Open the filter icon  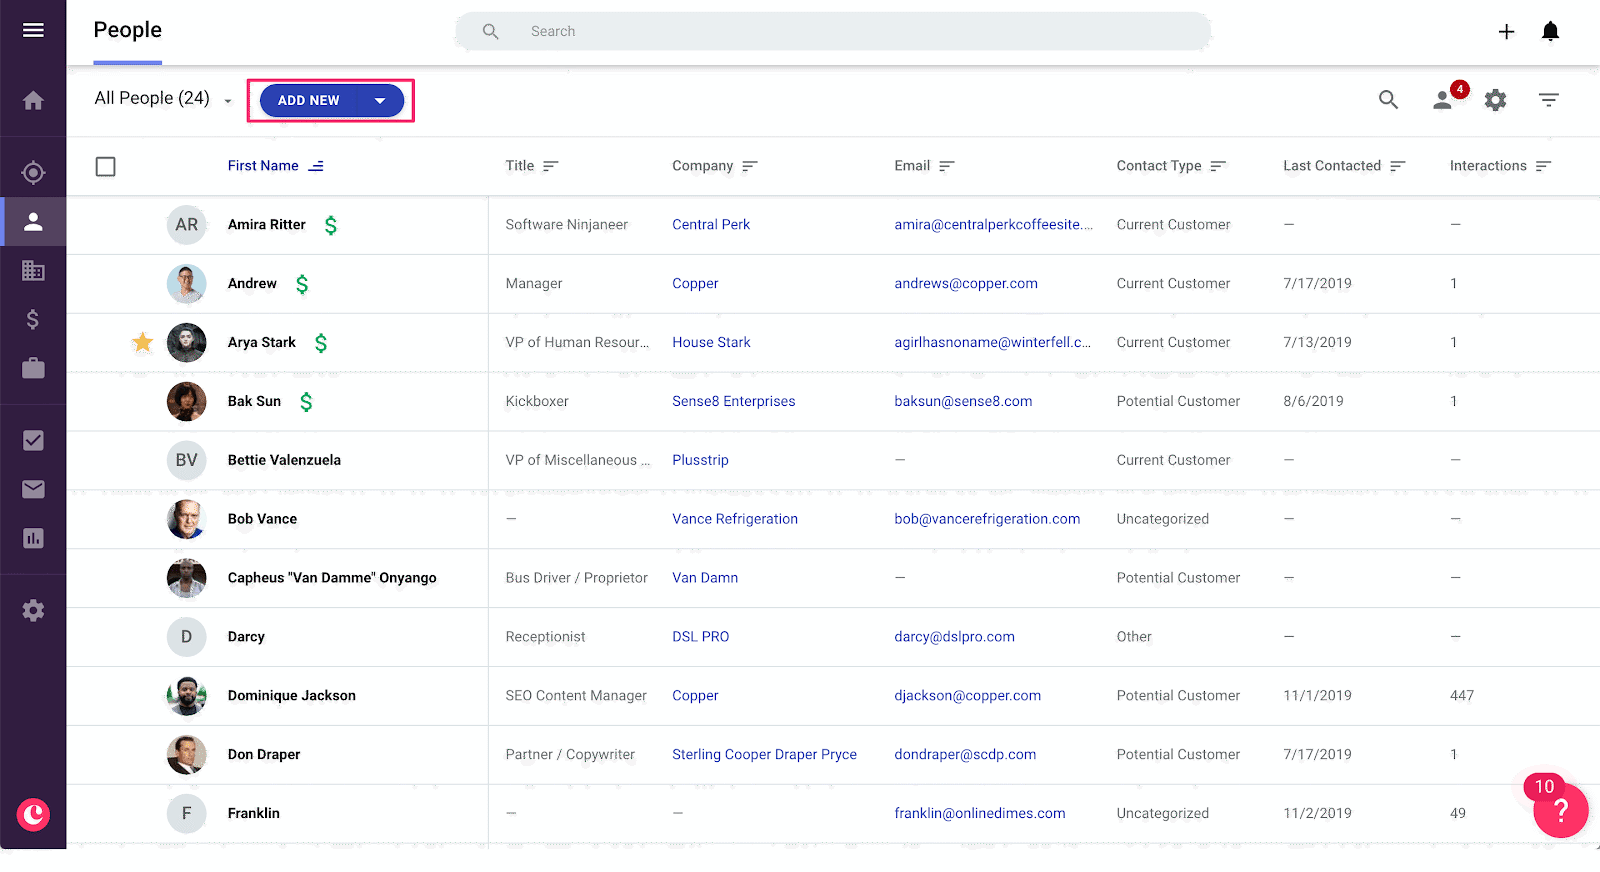pyautogui.click(x=1548, y=100)
